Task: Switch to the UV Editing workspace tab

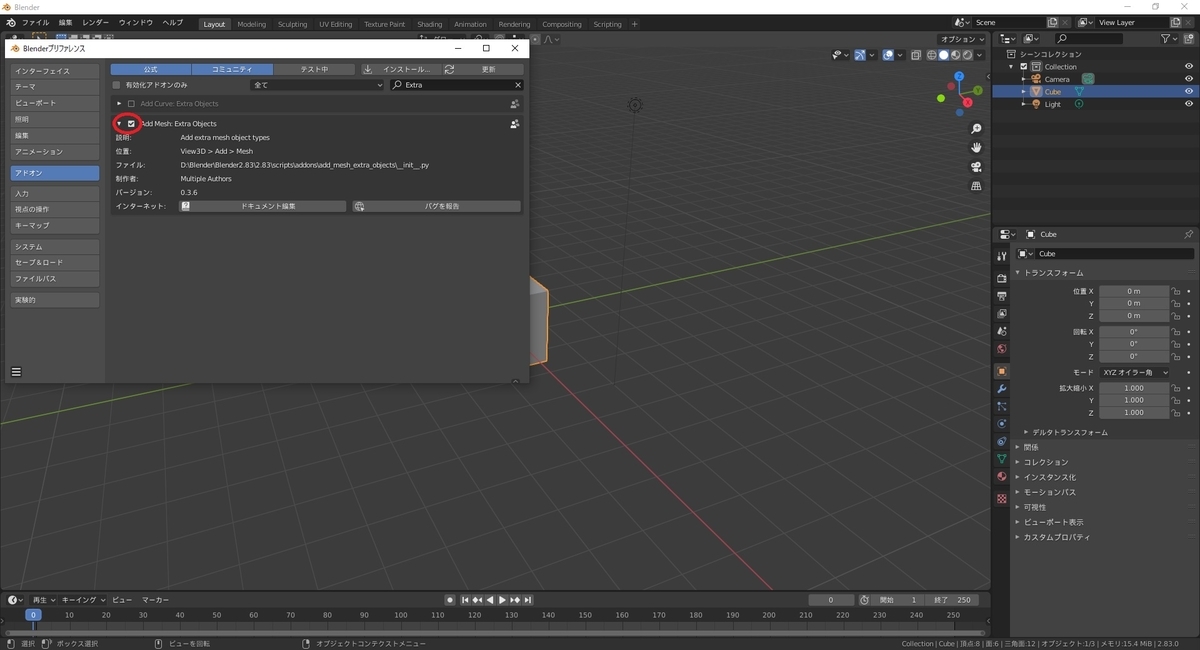Action: [336, 24]
